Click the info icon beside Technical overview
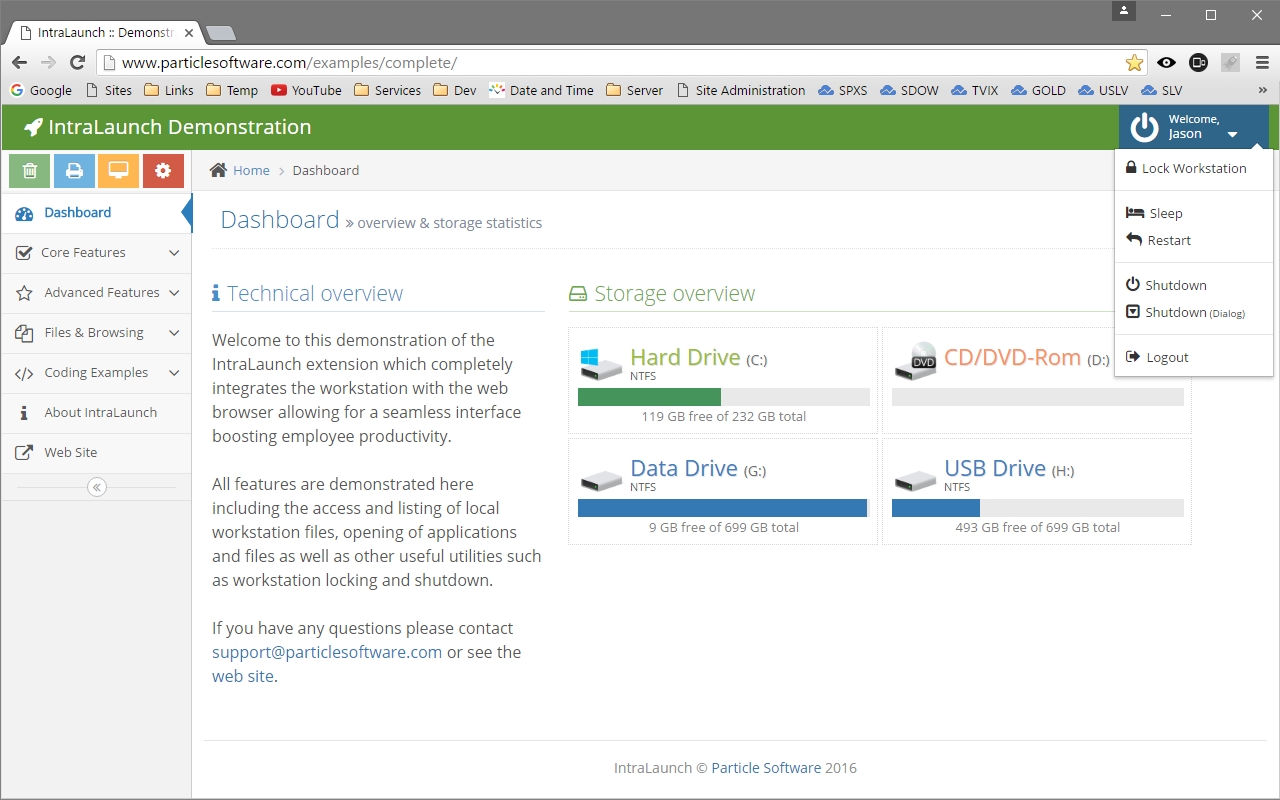The width and height of the screenshot is (1280, 800). 216,294
